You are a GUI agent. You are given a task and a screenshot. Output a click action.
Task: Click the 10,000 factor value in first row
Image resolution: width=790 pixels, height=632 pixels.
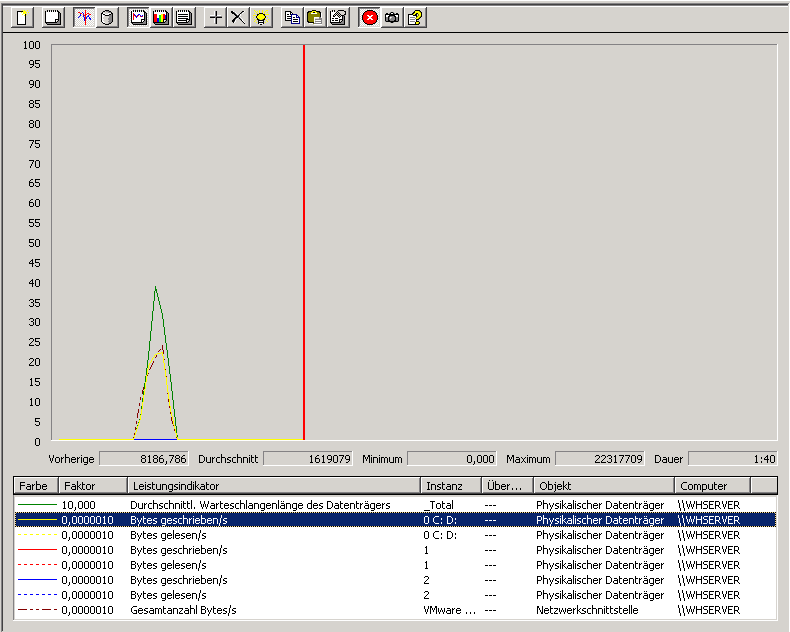click(79, 504)
